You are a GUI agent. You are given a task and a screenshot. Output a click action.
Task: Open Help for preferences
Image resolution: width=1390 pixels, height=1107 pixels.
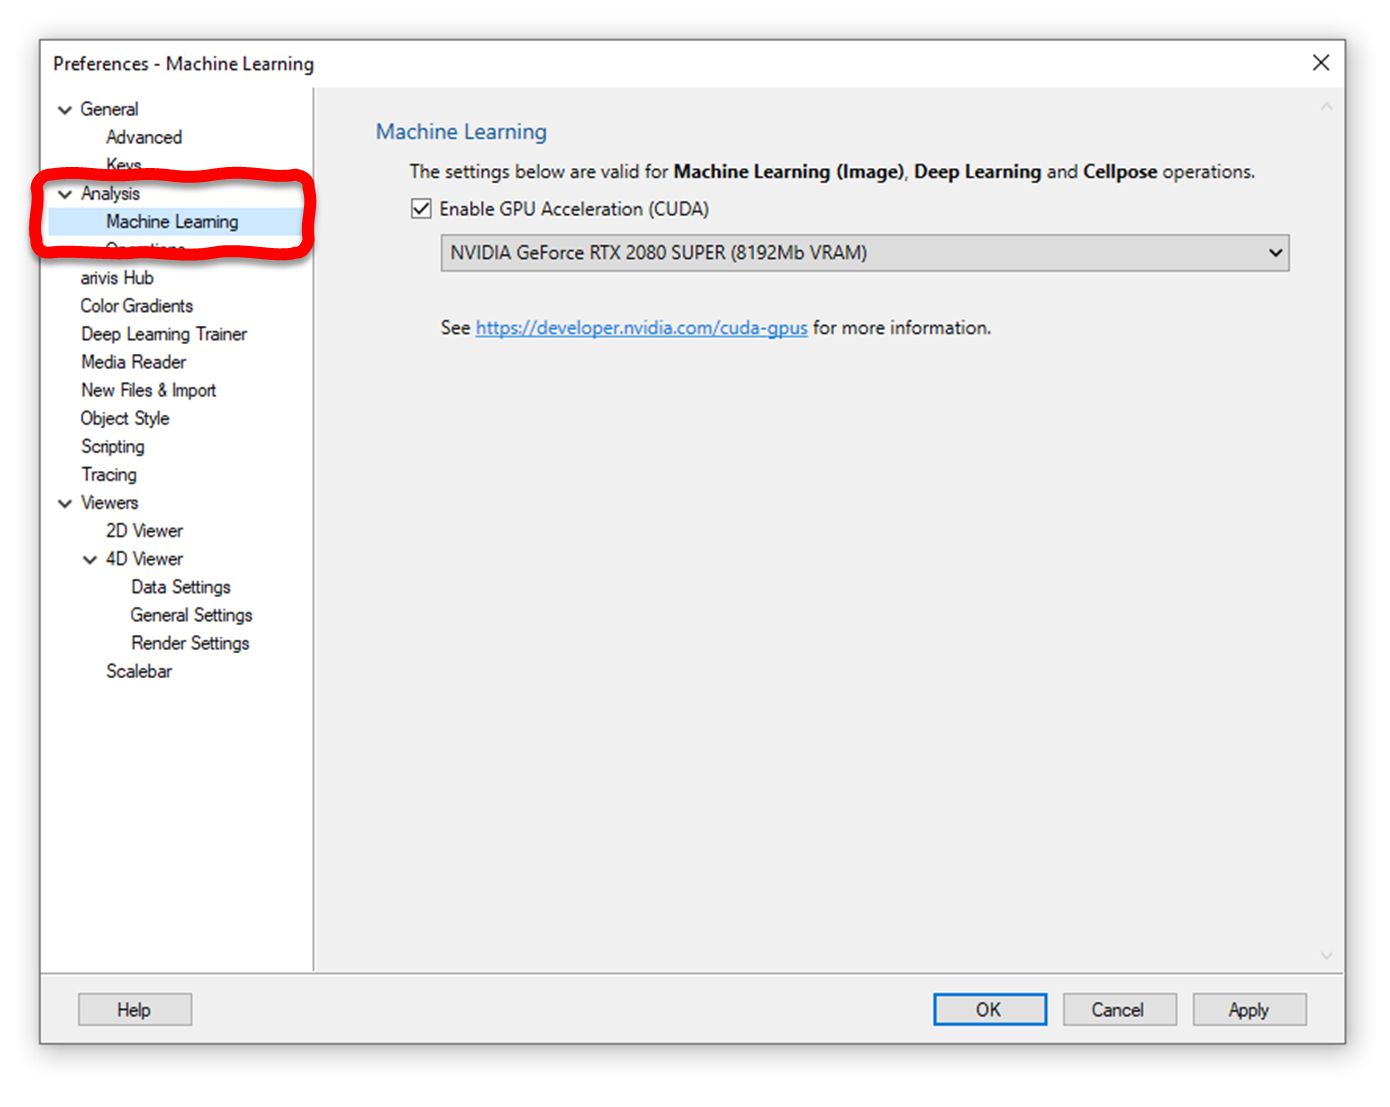(x=134, y=1009)
